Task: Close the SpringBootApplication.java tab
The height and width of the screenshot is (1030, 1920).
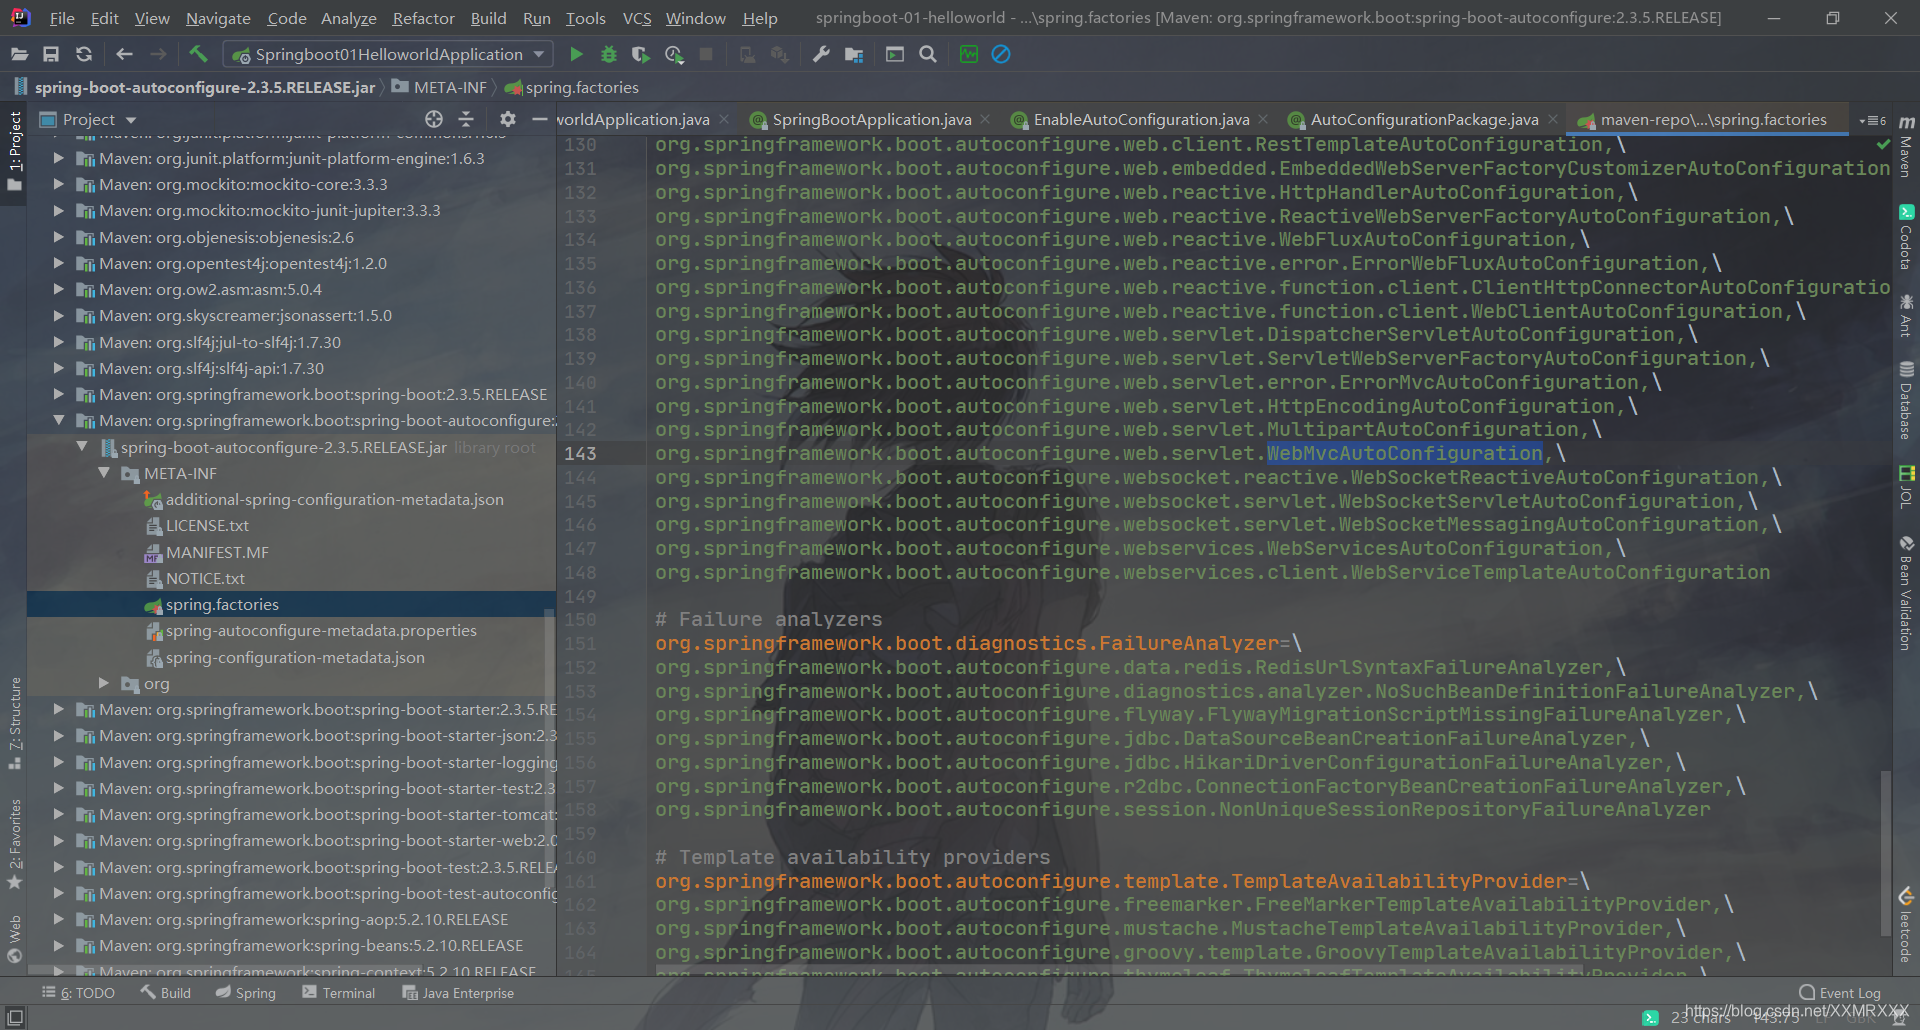Action: click(x=986, y=119)
